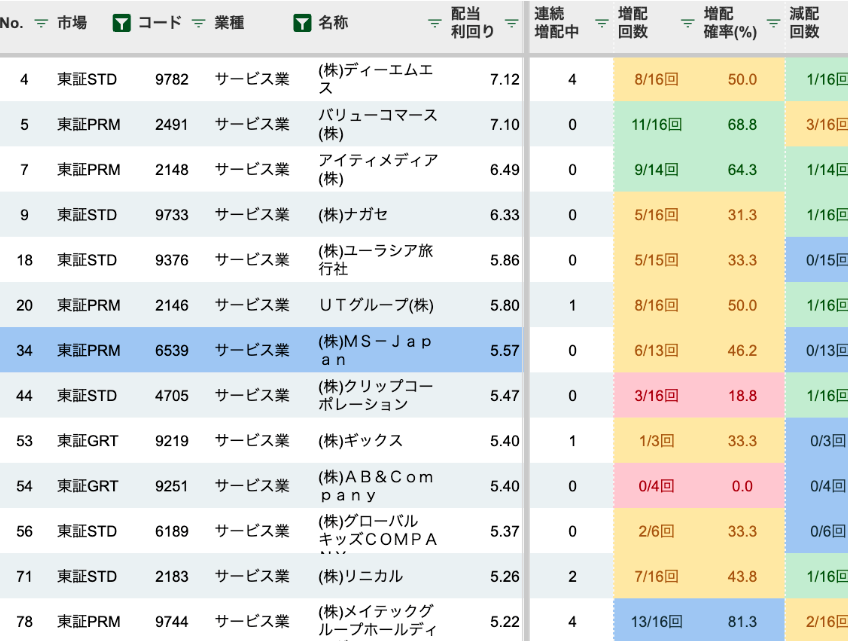Click increase probability value 81.3
This screenshot has height=641, width=848.
tap(742, 622)
